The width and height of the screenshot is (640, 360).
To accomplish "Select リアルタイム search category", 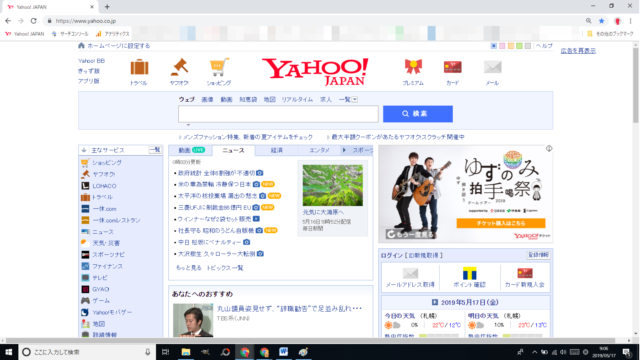I will (297, 100).
